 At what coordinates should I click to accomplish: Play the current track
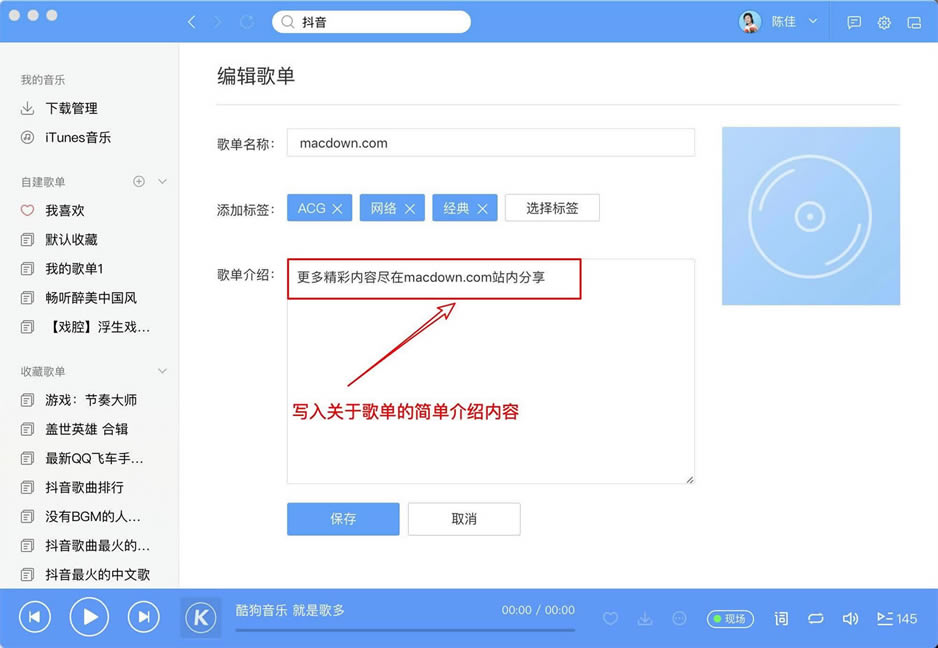[89, 617]
